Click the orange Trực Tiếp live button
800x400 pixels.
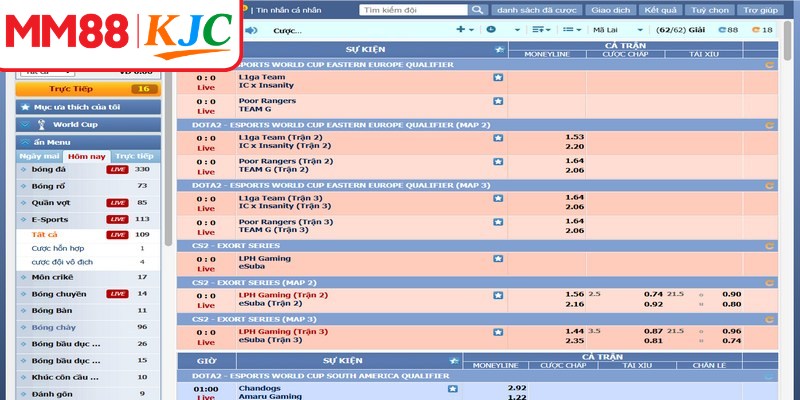88,89
